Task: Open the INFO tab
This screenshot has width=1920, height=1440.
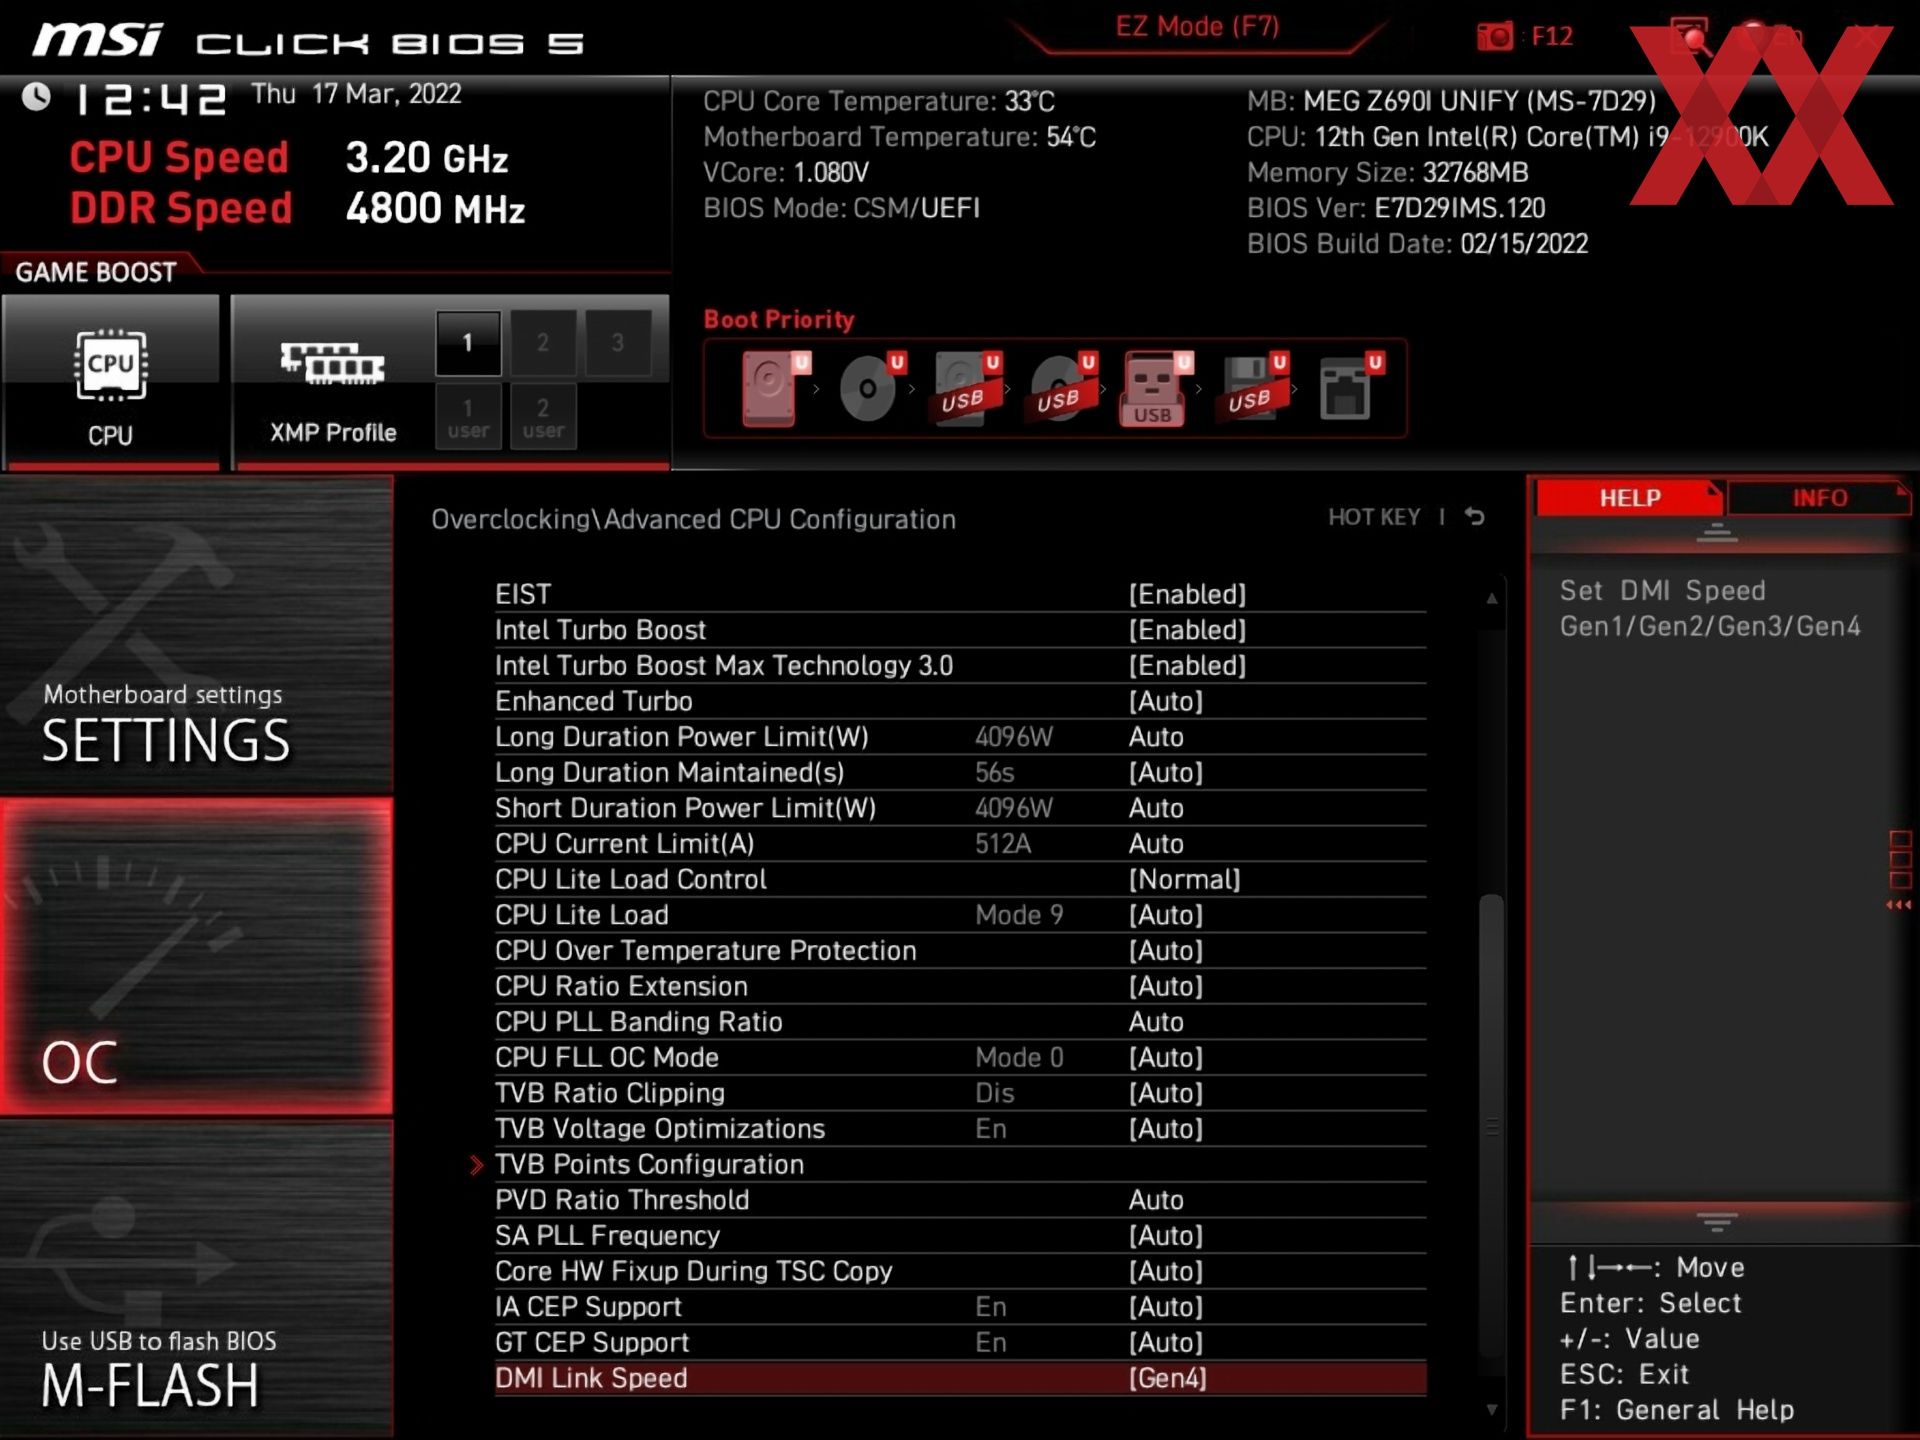Action: (x=1818, y=498)
